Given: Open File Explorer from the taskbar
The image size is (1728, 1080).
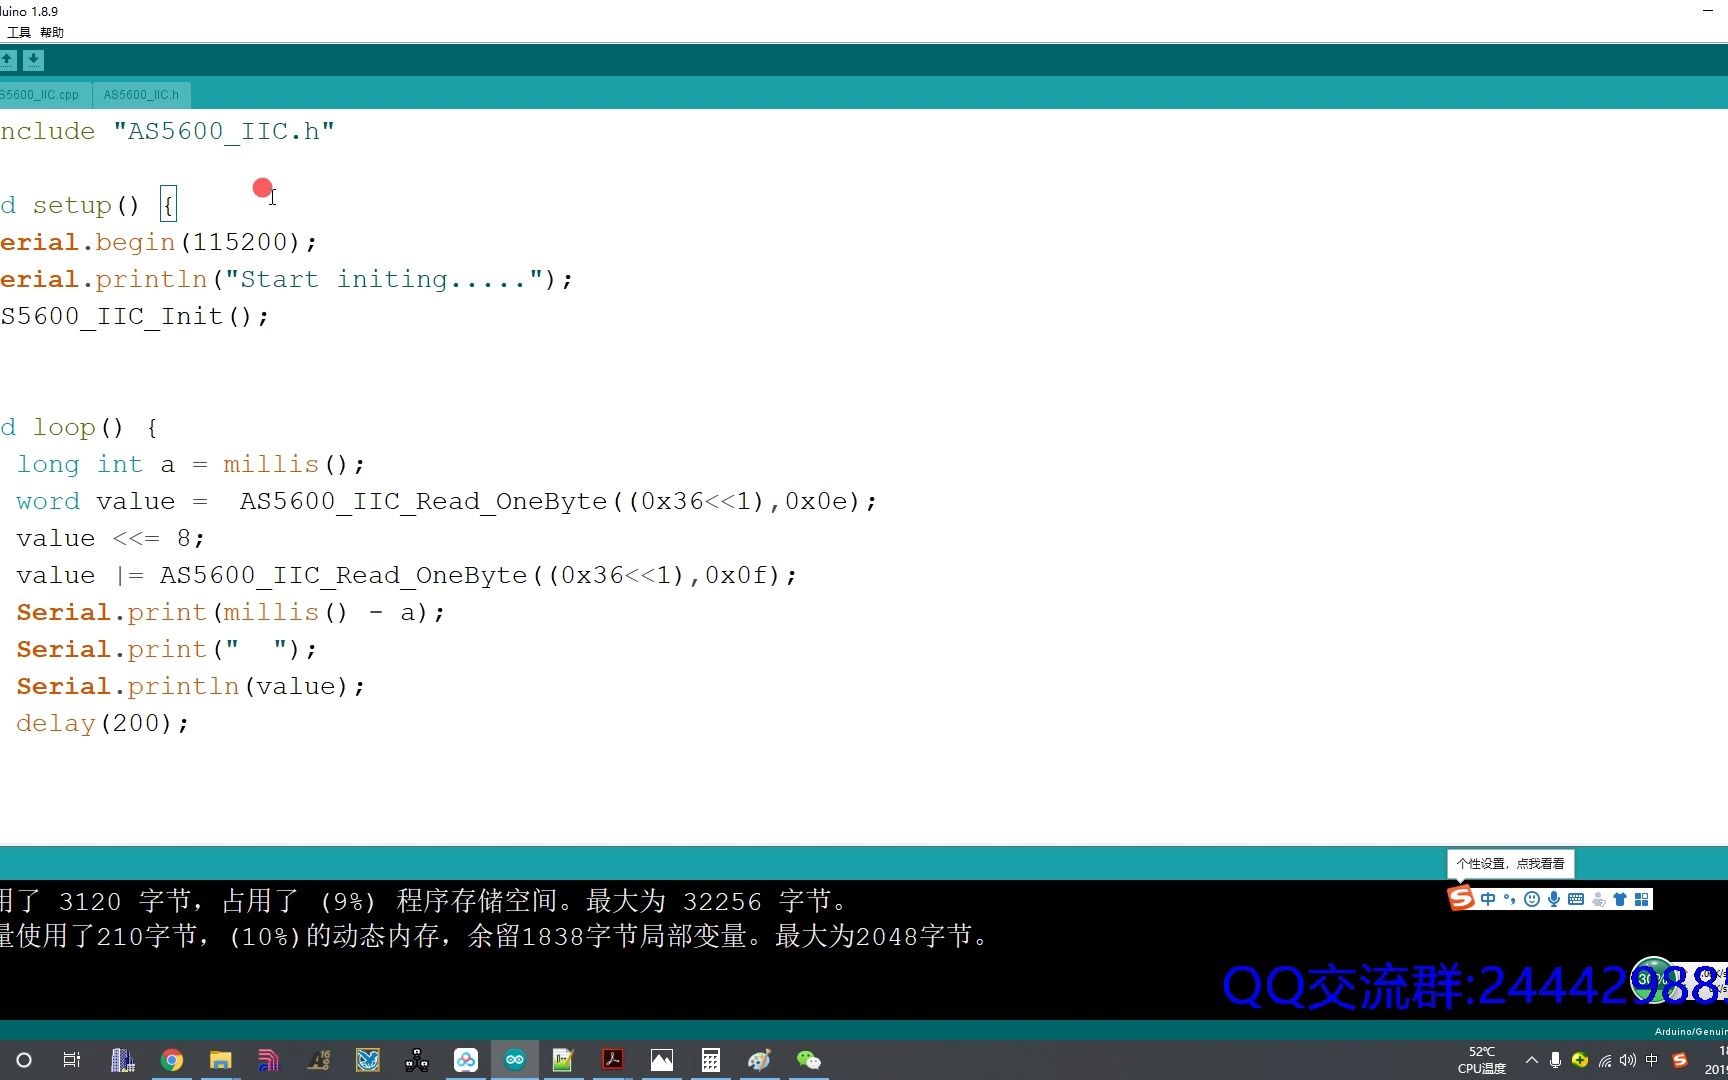Looking at the screenshot, I should 221,1060.
